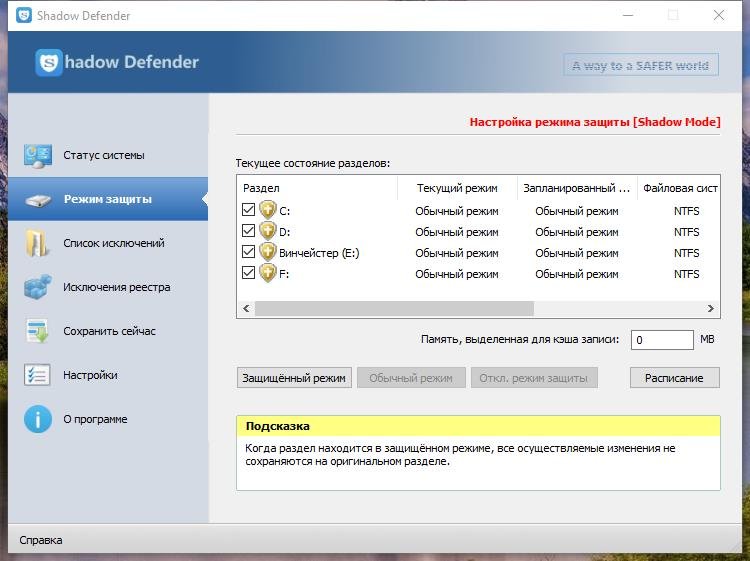Screen dimensions: 750x561
Task: Click the C: drive label
Action: [x=285, y=211]
